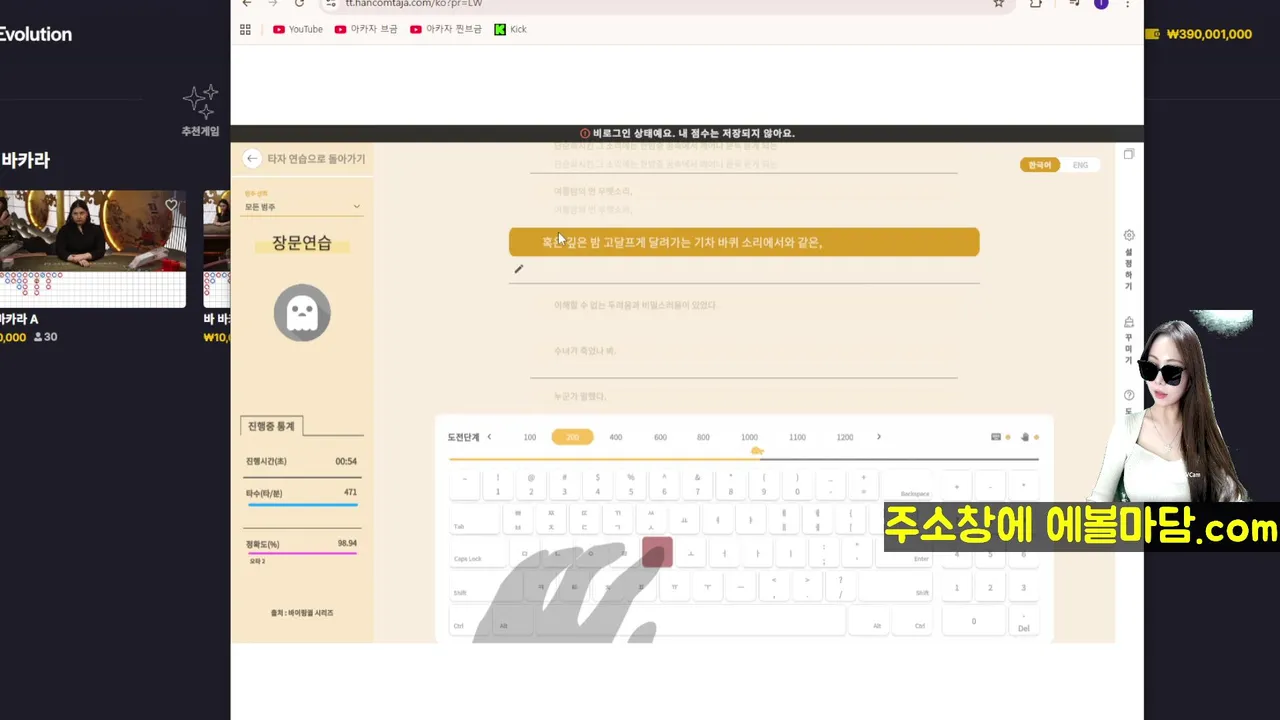Click the 타수(타/분) blue speed bar
The height and width of the screenshot is (720, 1280).
click(x=302, y=505)
